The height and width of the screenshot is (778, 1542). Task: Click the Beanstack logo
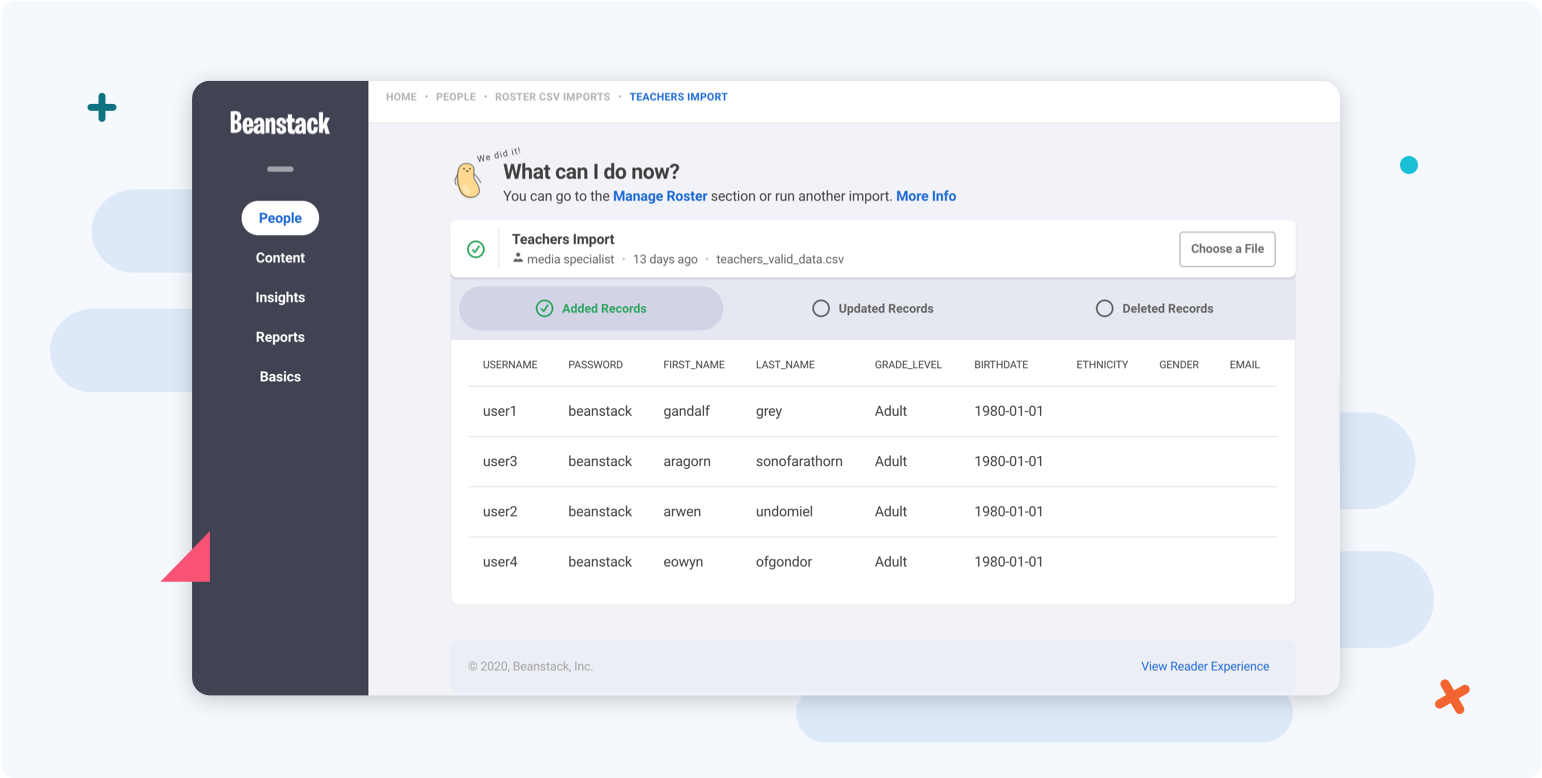click(280, 123)
